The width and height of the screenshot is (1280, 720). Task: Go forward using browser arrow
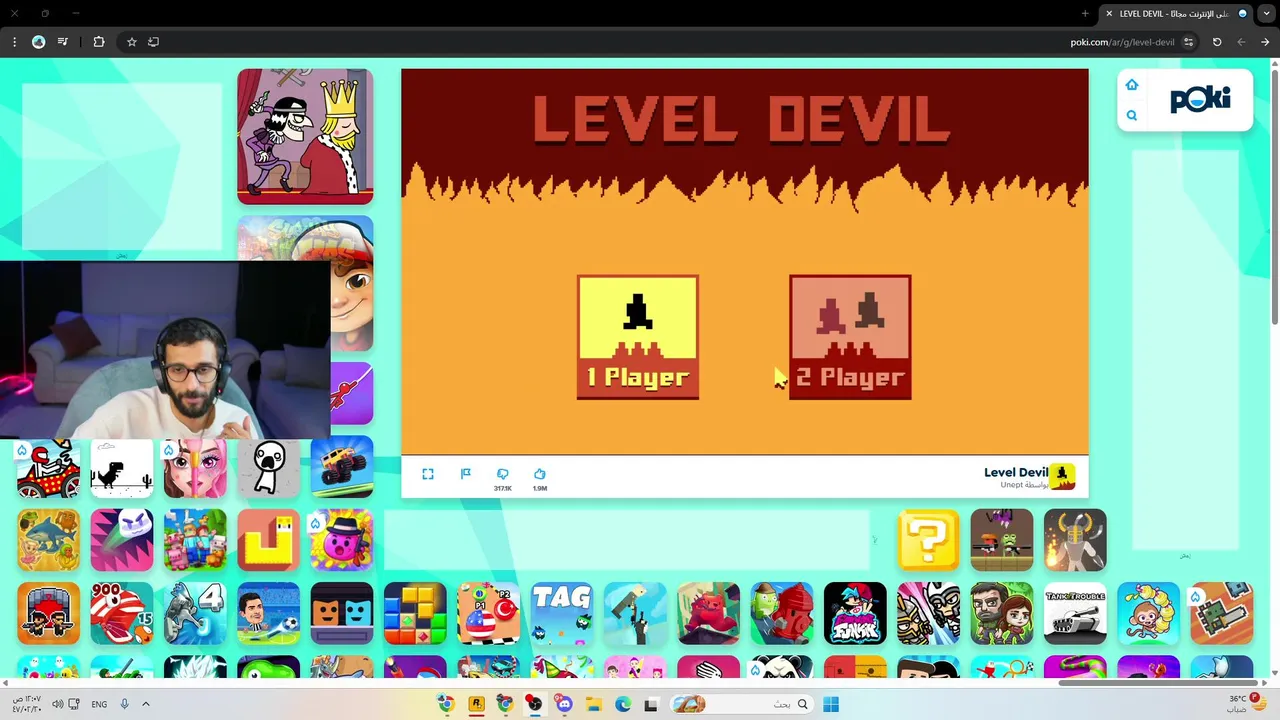[1241, 42]
